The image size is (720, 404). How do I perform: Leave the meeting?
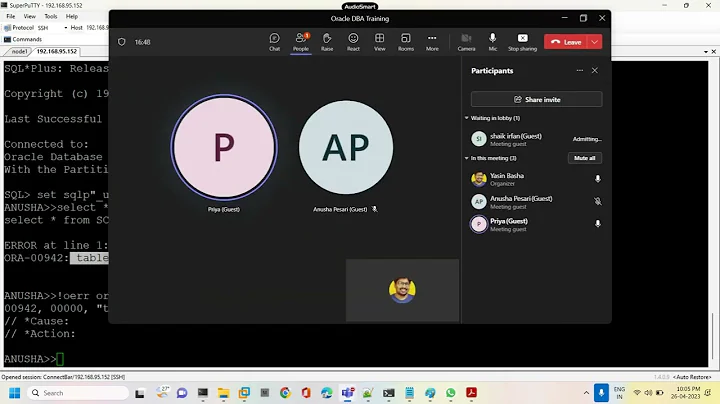point(566,42)
